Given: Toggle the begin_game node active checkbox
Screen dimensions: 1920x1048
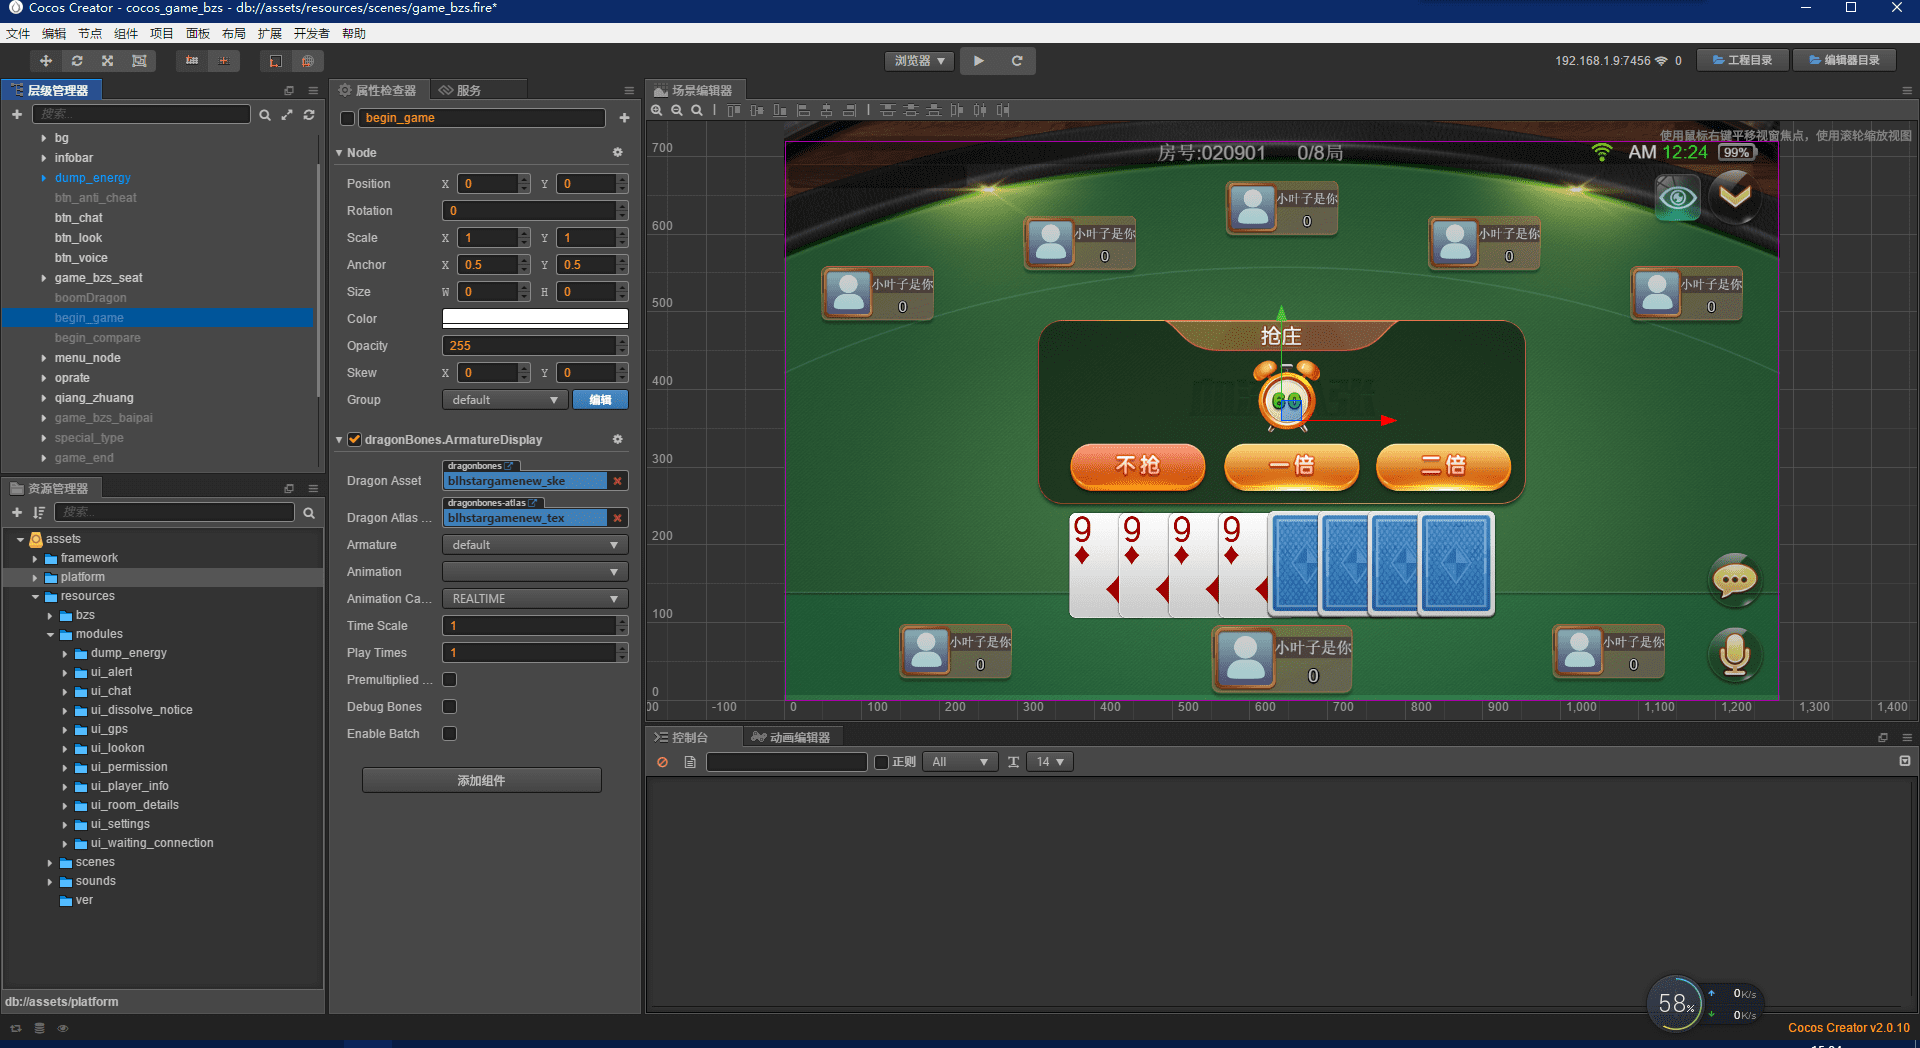Looking at the screenshot, I should [x=348, y=118].
